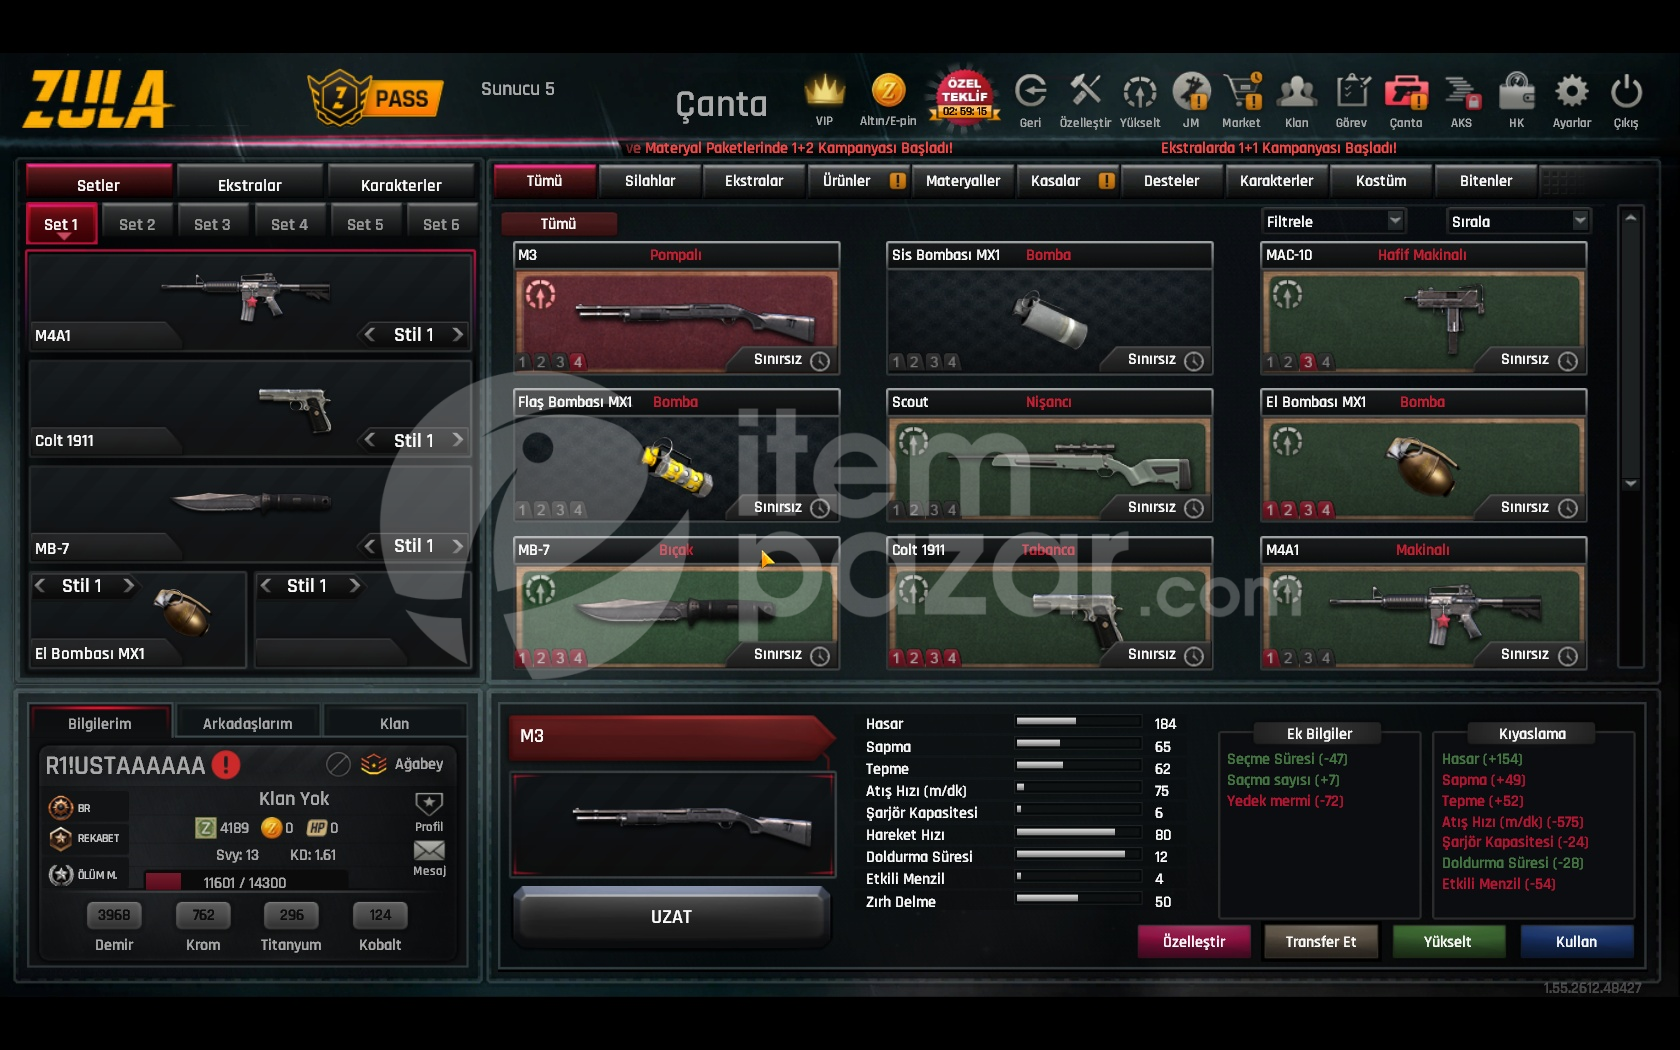Open the Silahlar inventory tab
This screenshot has width=1680, height=1050.
(x=650, y=181)
